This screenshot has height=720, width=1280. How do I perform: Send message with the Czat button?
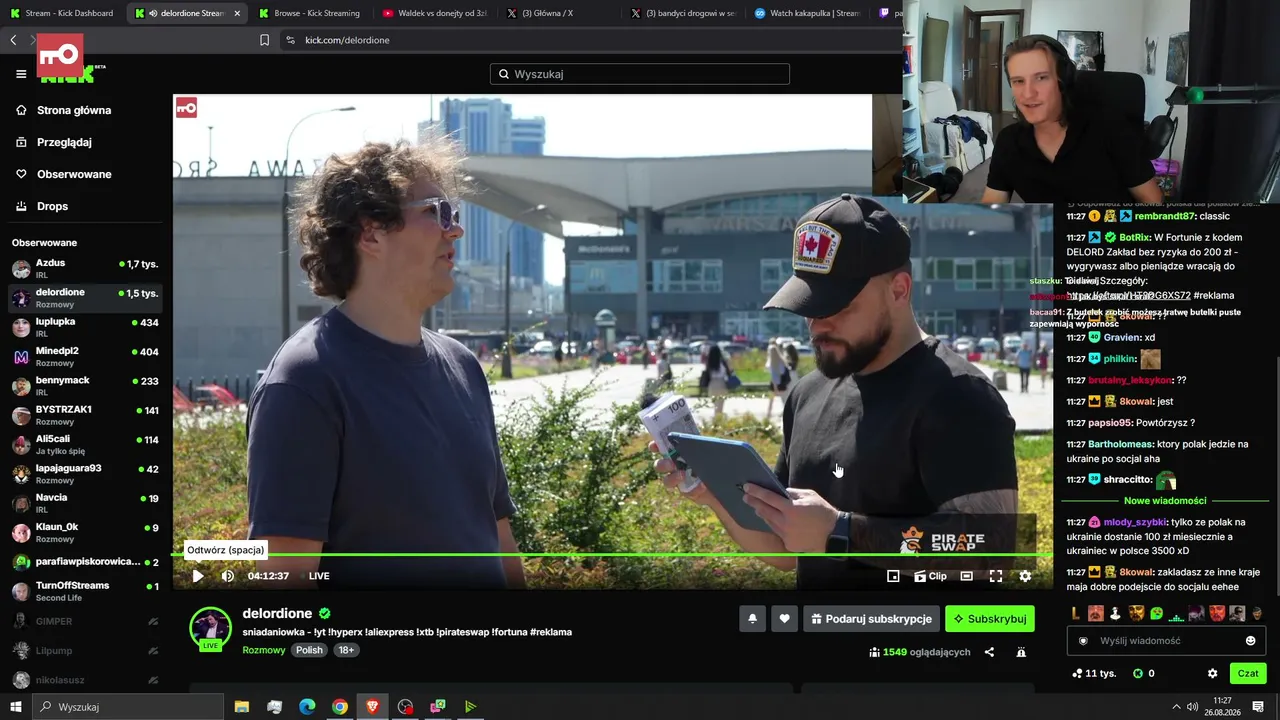(x=1248, y=674)
